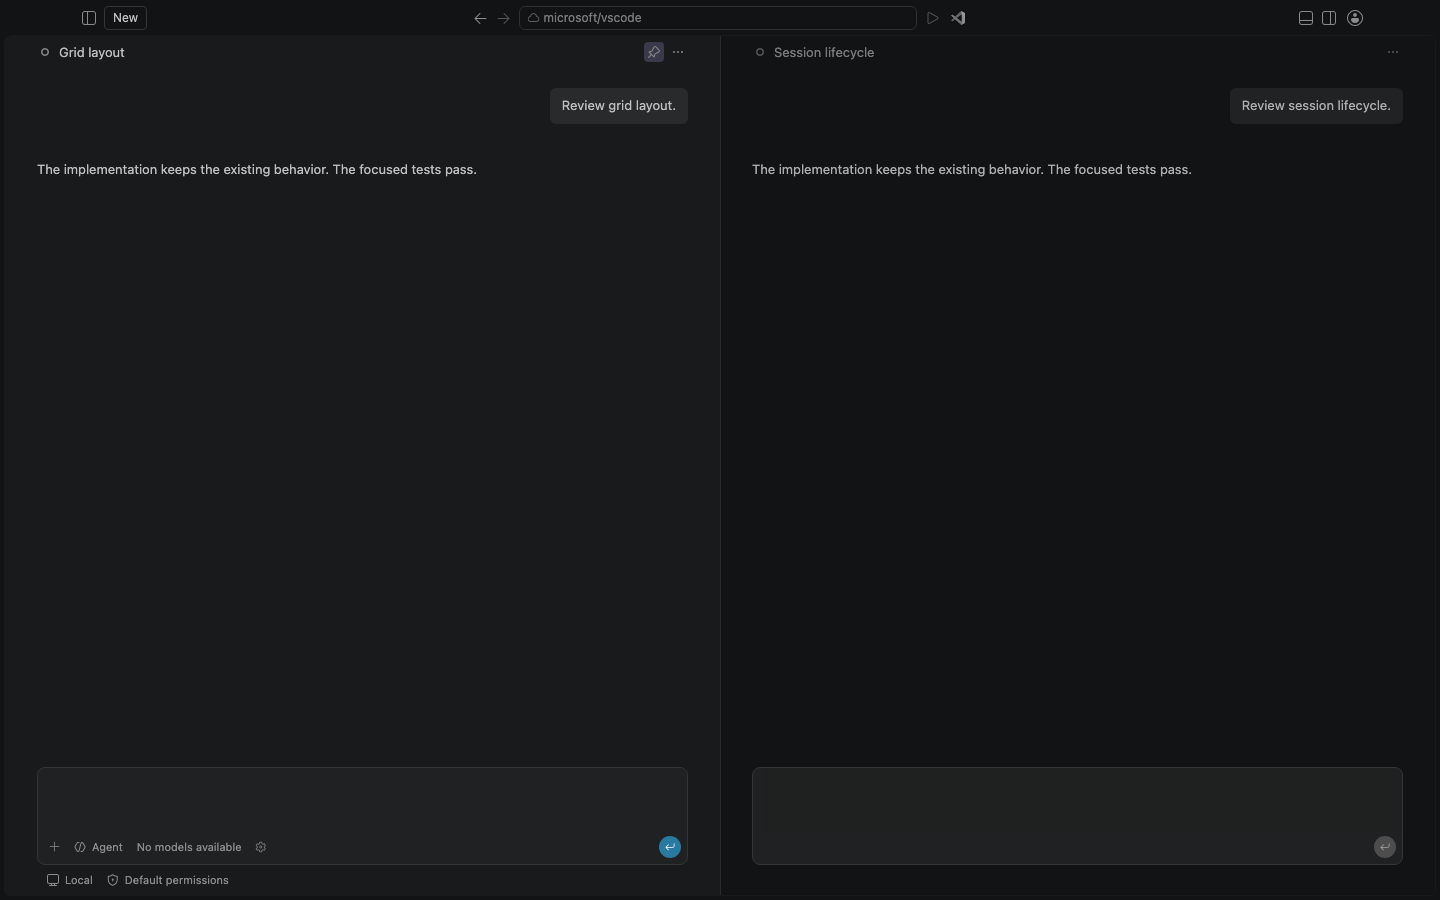The height and width of the screenshot is (900, 1440).
Task: Select the Grid layout session tab
Action: 92,52
